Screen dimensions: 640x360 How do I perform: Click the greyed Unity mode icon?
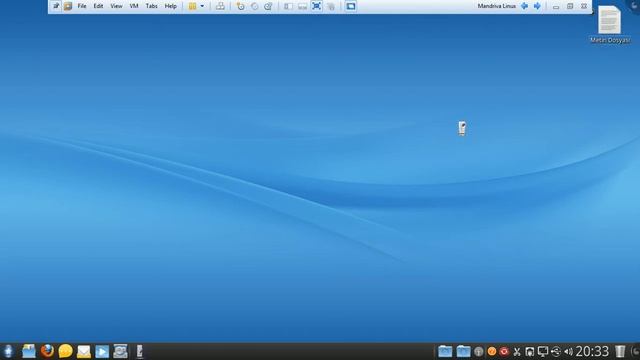pyautogui.click(x=331, y=6)
